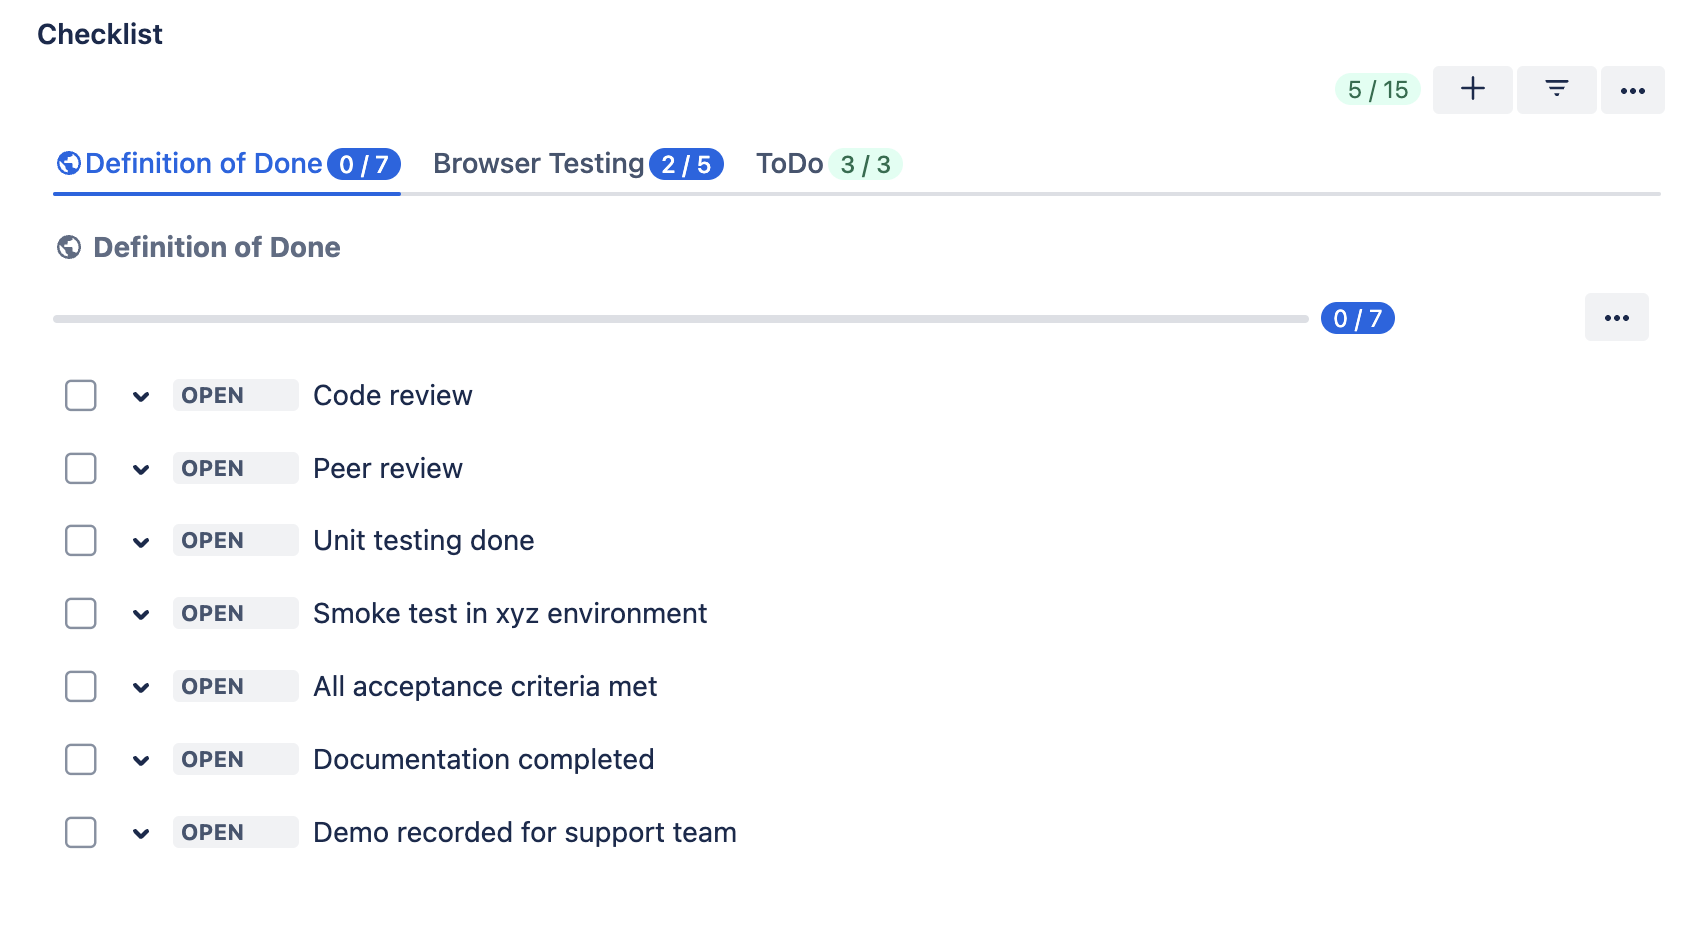Click the Checklist panel title
This screenshot has width=1695, height=940.
(100, 34)
